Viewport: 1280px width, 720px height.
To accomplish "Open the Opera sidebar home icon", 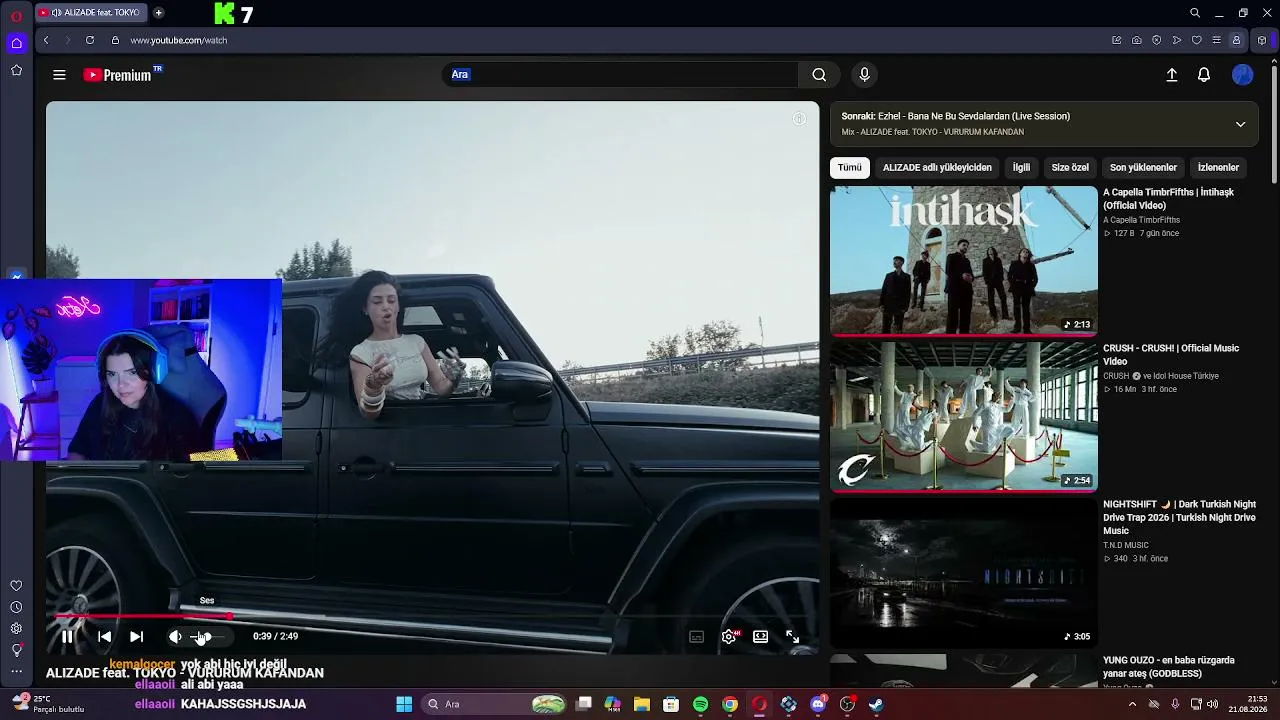I will tap(16, 43).
